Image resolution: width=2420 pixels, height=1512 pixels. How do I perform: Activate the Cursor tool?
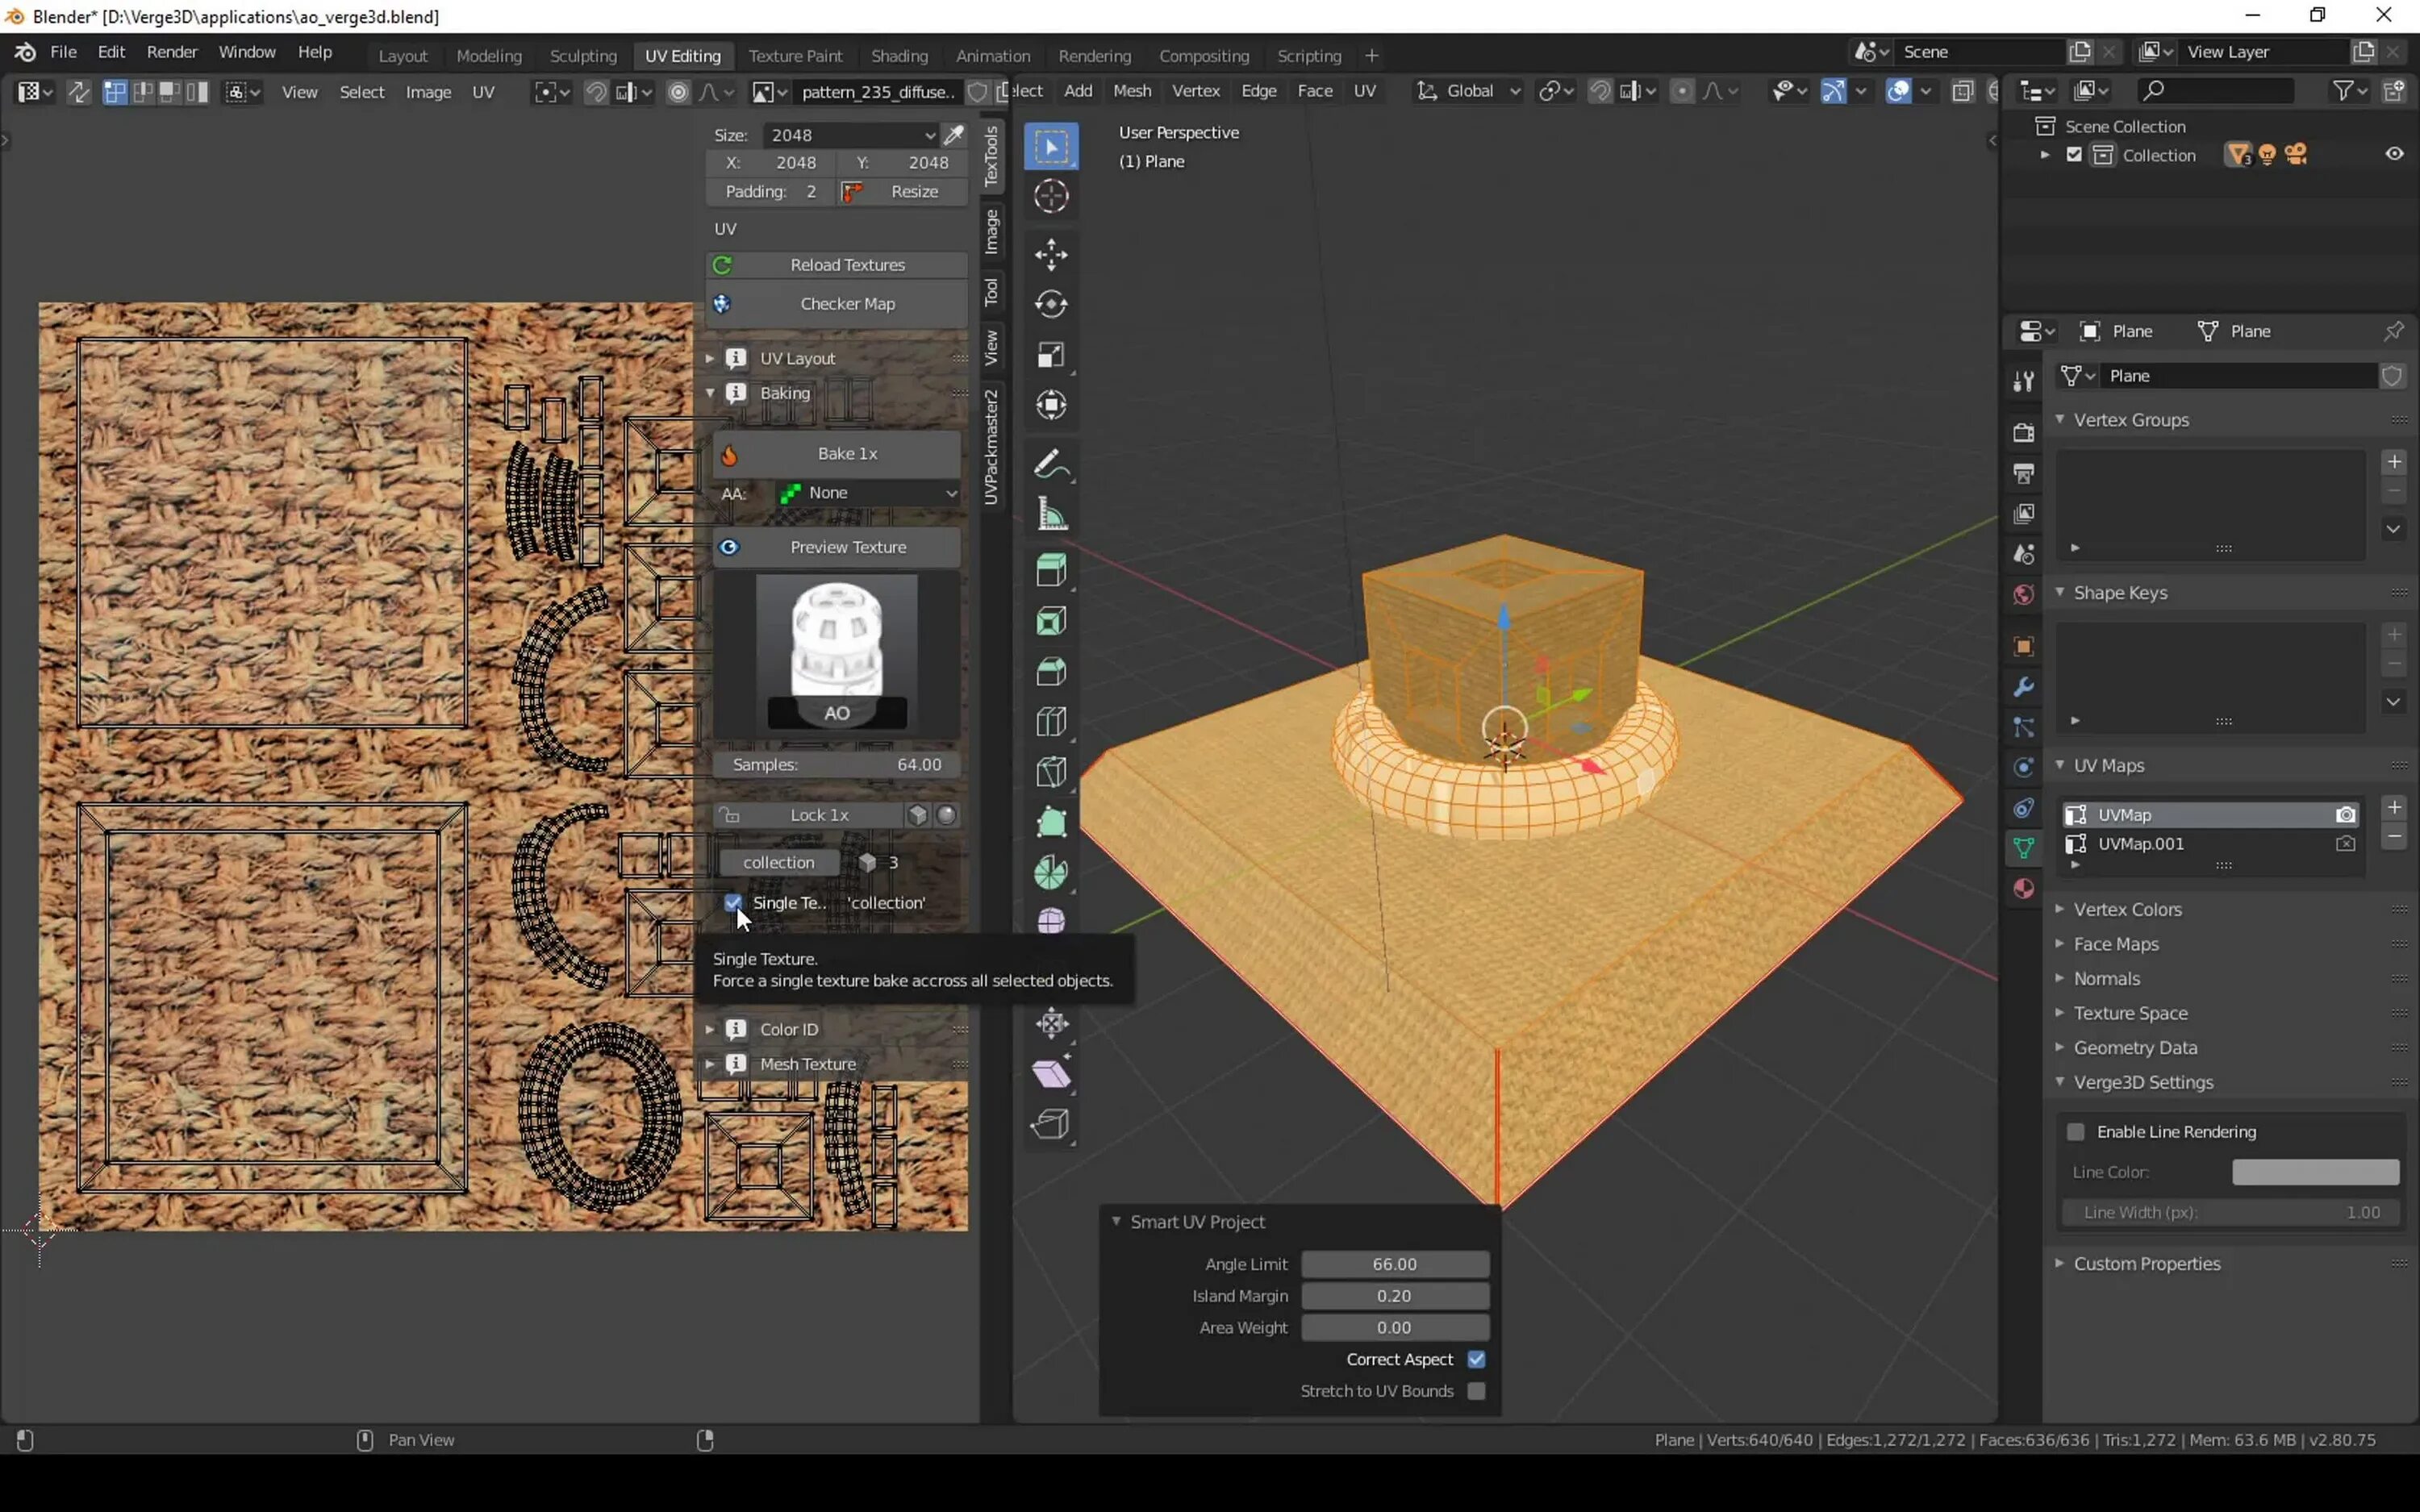point(1050,196)
